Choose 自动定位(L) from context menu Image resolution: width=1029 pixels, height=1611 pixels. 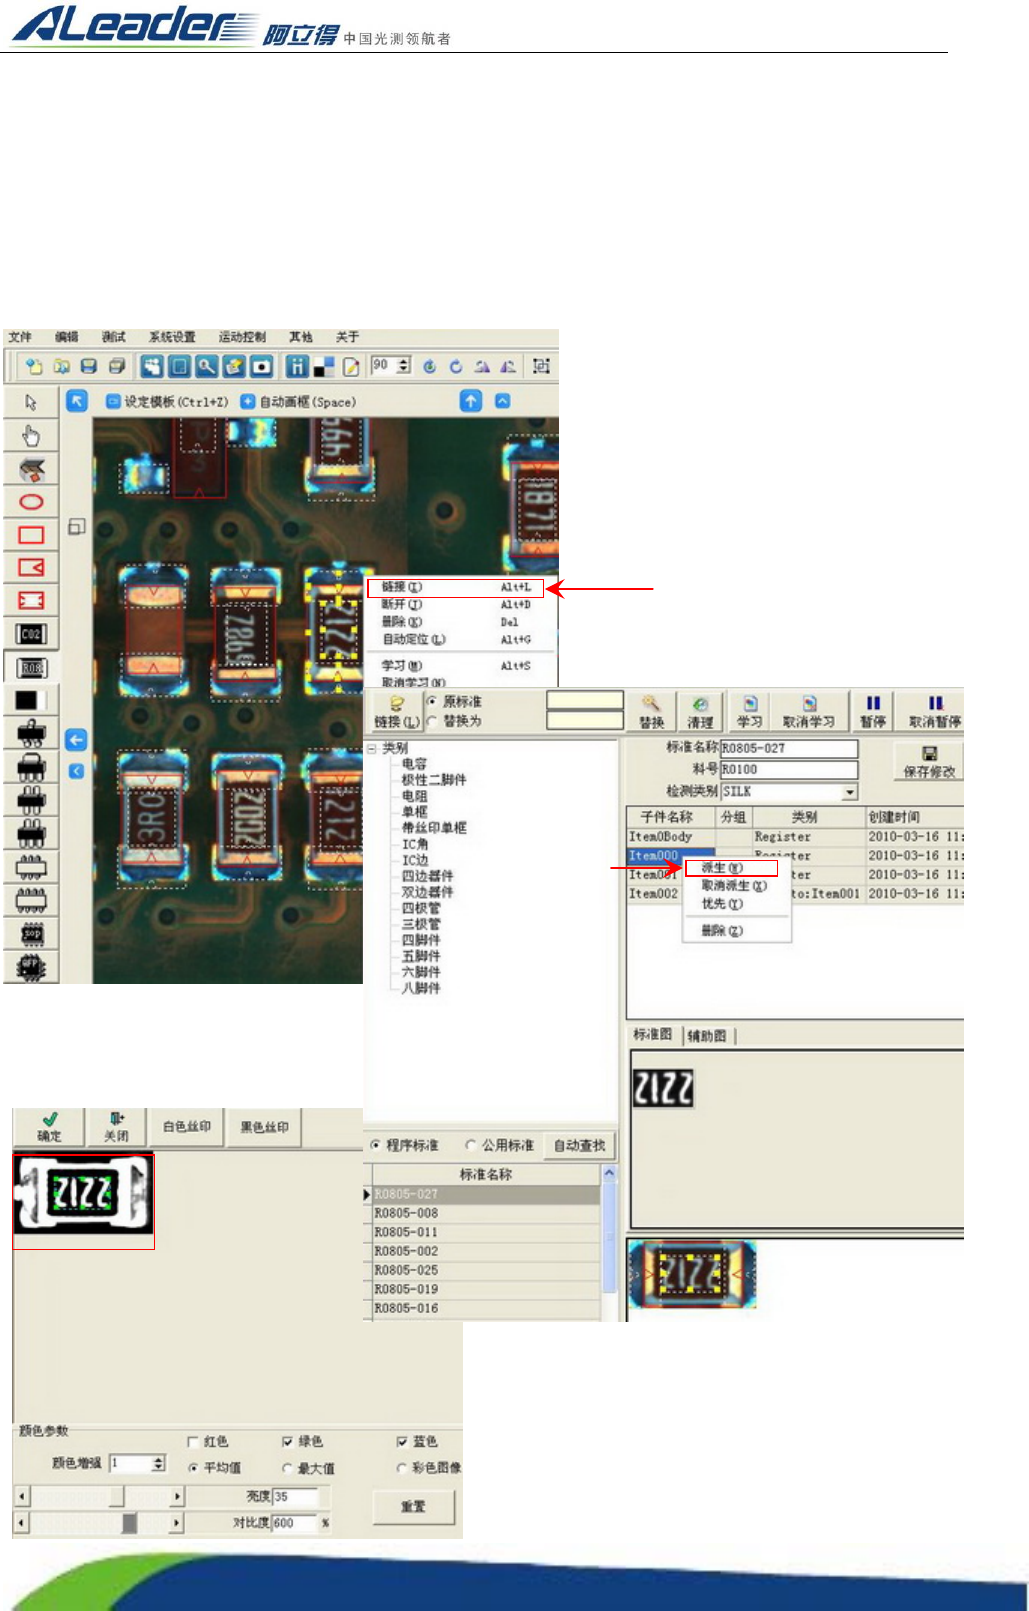click(456, 640)
